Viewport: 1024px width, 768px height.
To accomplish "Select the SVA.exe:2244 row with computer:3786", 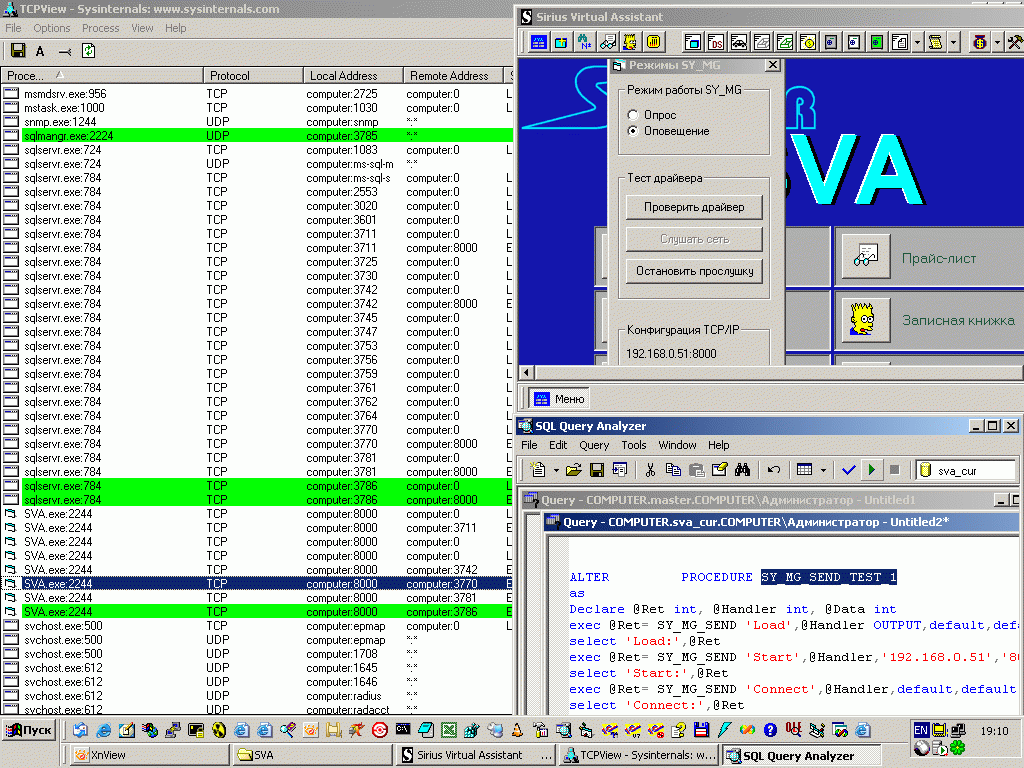I will (x=257, y=612).
